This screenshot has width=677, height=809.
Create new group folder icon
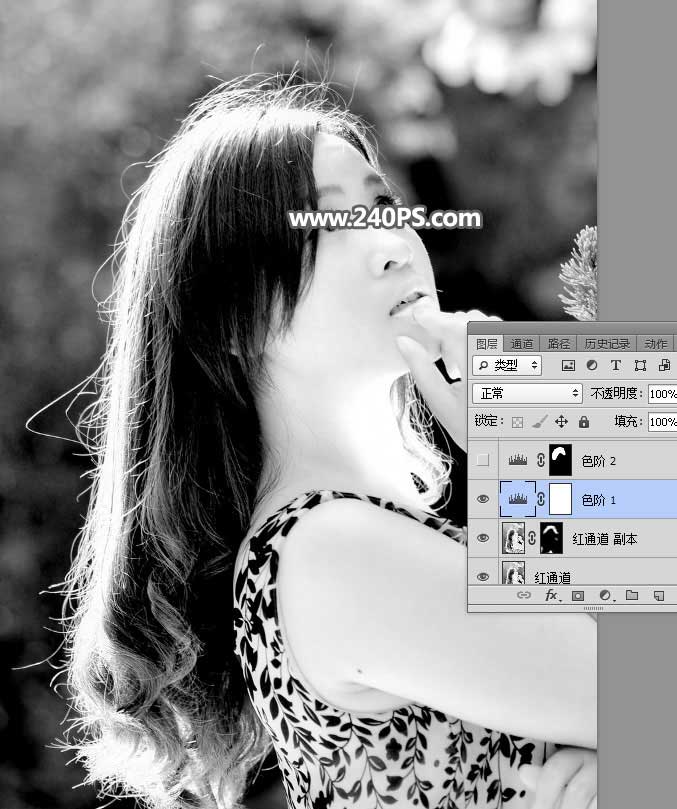[x=632, y=595]
